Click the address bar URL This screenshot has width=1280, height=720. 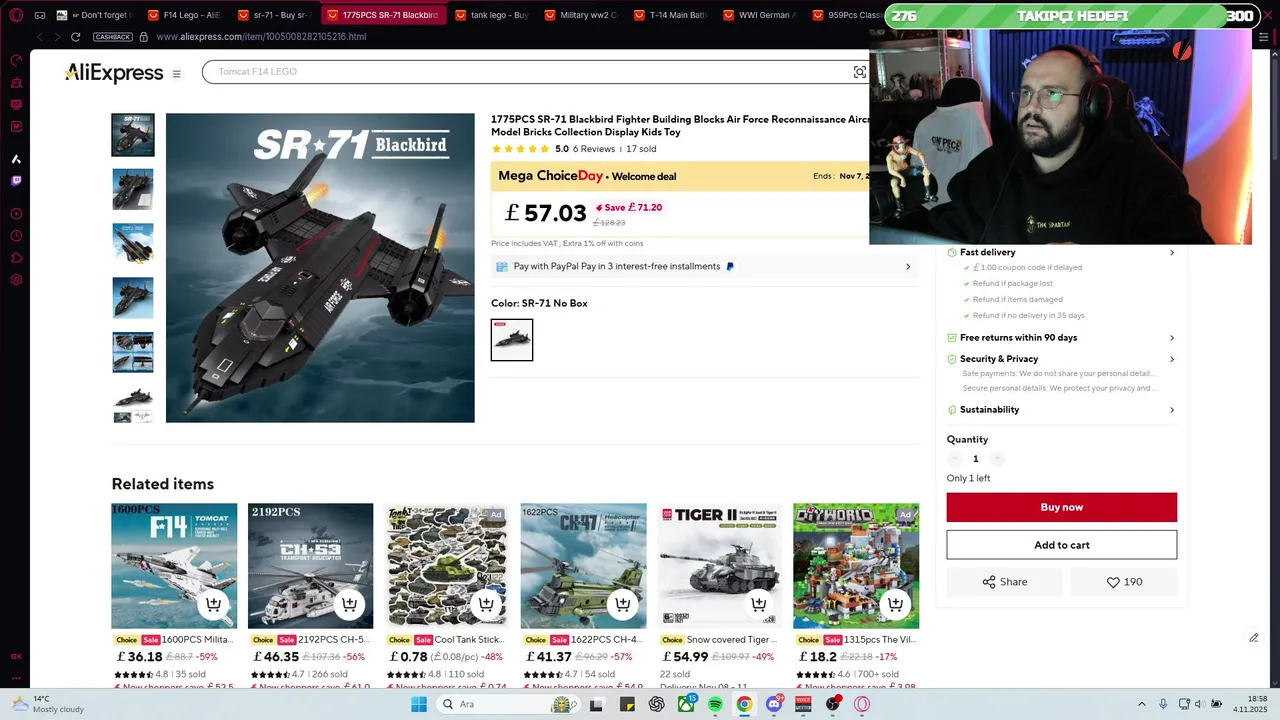(x=261, y=37)
